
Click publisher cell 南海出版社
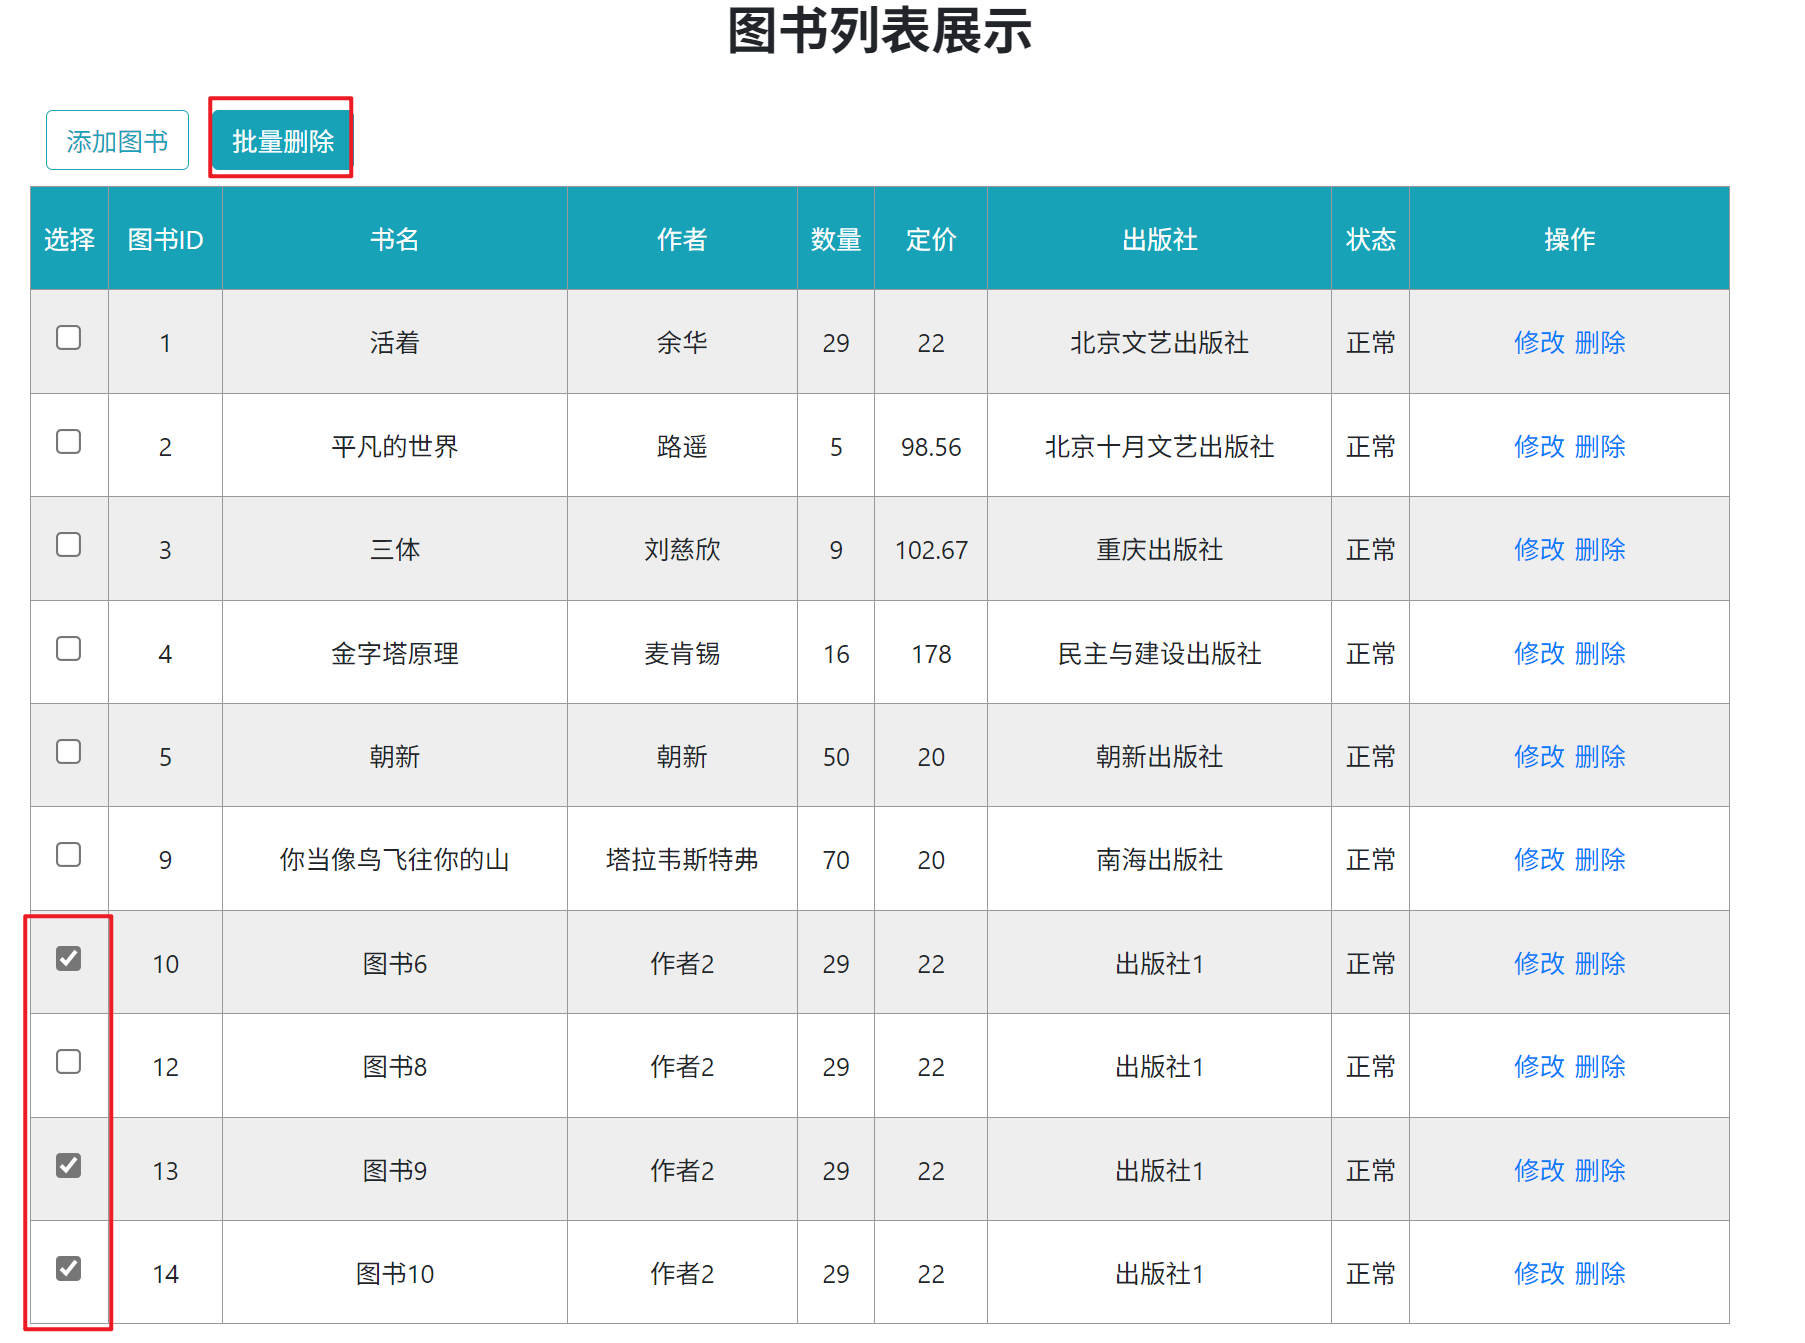(x=1159, y=859)
